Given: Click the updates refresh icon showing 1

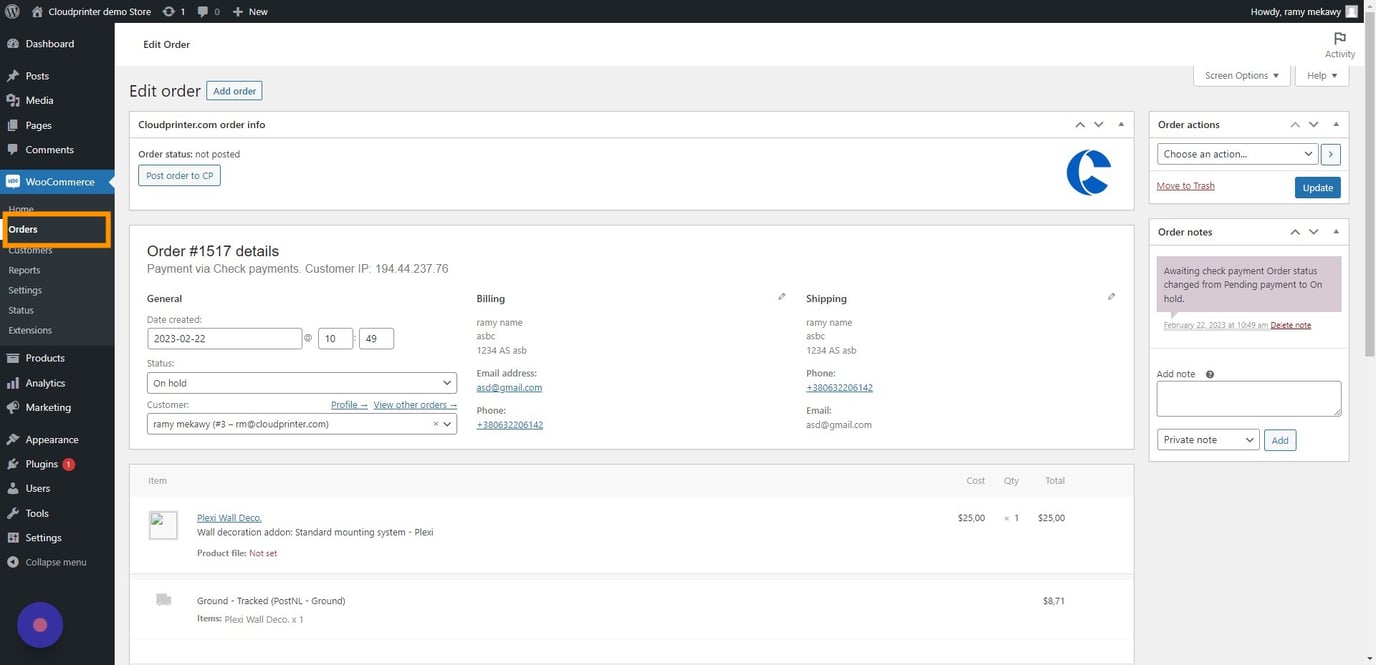Looking at the screenshot, I should coord(168,11).
